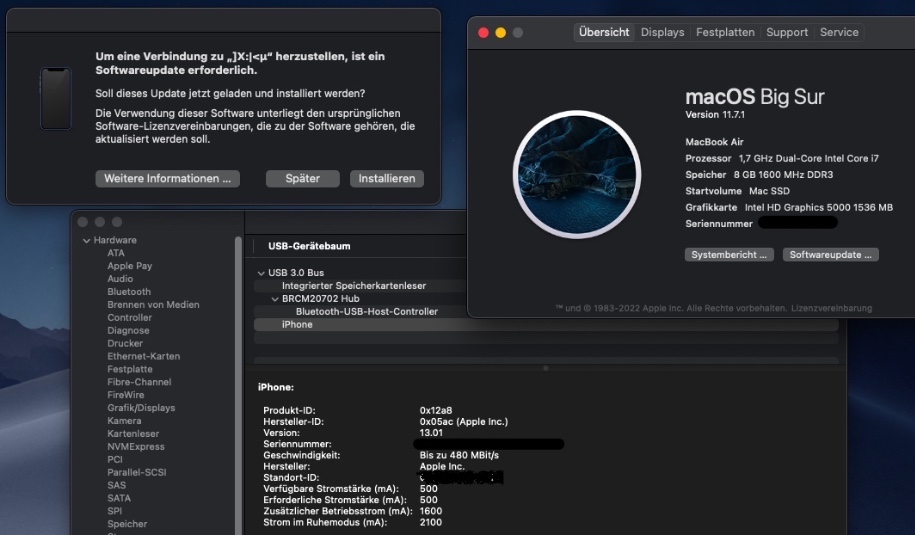Close the About This Mac window
915x535 pixels.
[x=483, y=33]
